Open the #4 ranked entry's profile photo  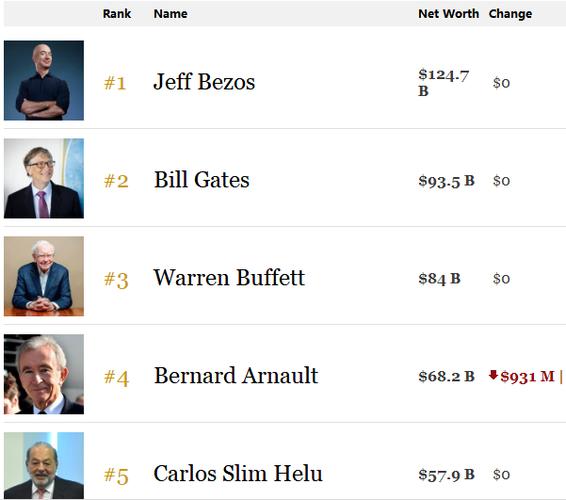point(44,374)
